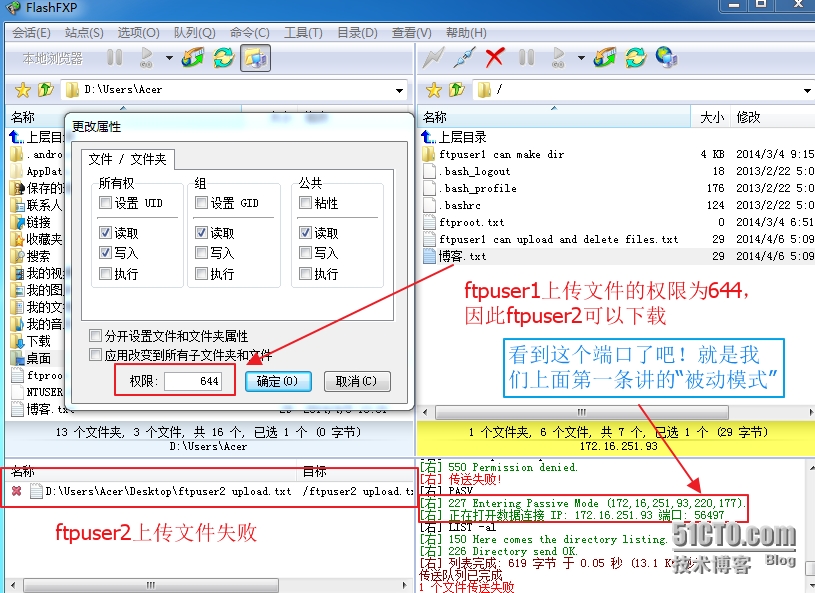Expand the remote path / dropdown
Image resolution: width=815 pixels, height=593 pixels.
click(x=807, y=90)
